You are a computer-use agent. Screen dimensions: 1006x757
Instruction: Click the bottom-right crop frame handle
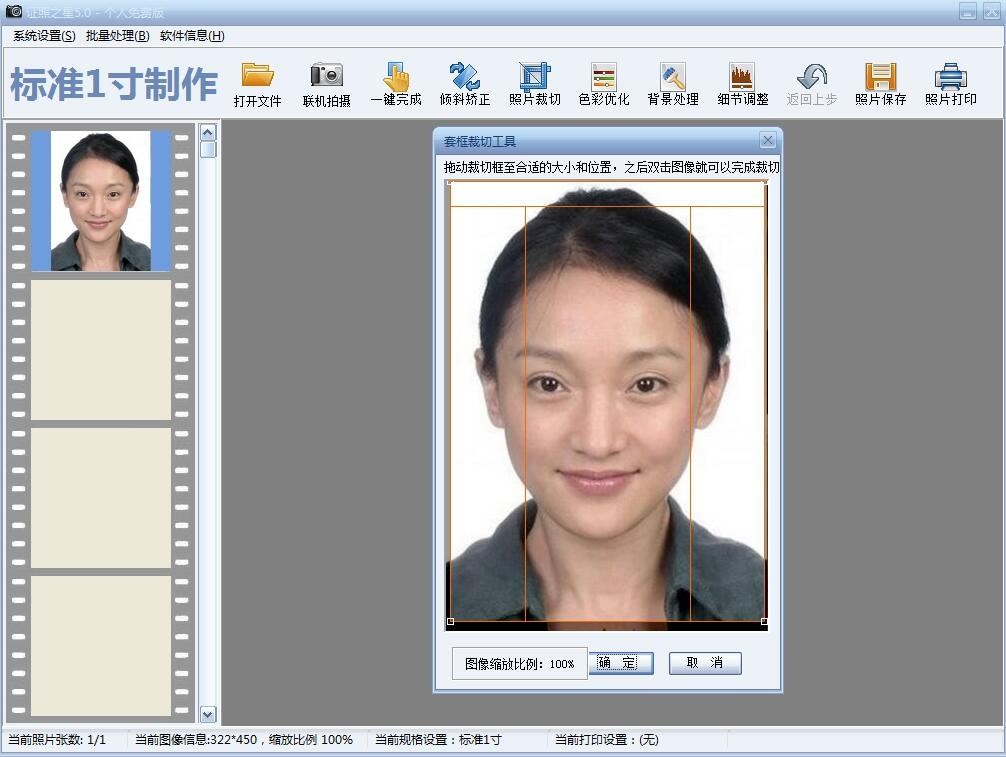pos(764,621)
